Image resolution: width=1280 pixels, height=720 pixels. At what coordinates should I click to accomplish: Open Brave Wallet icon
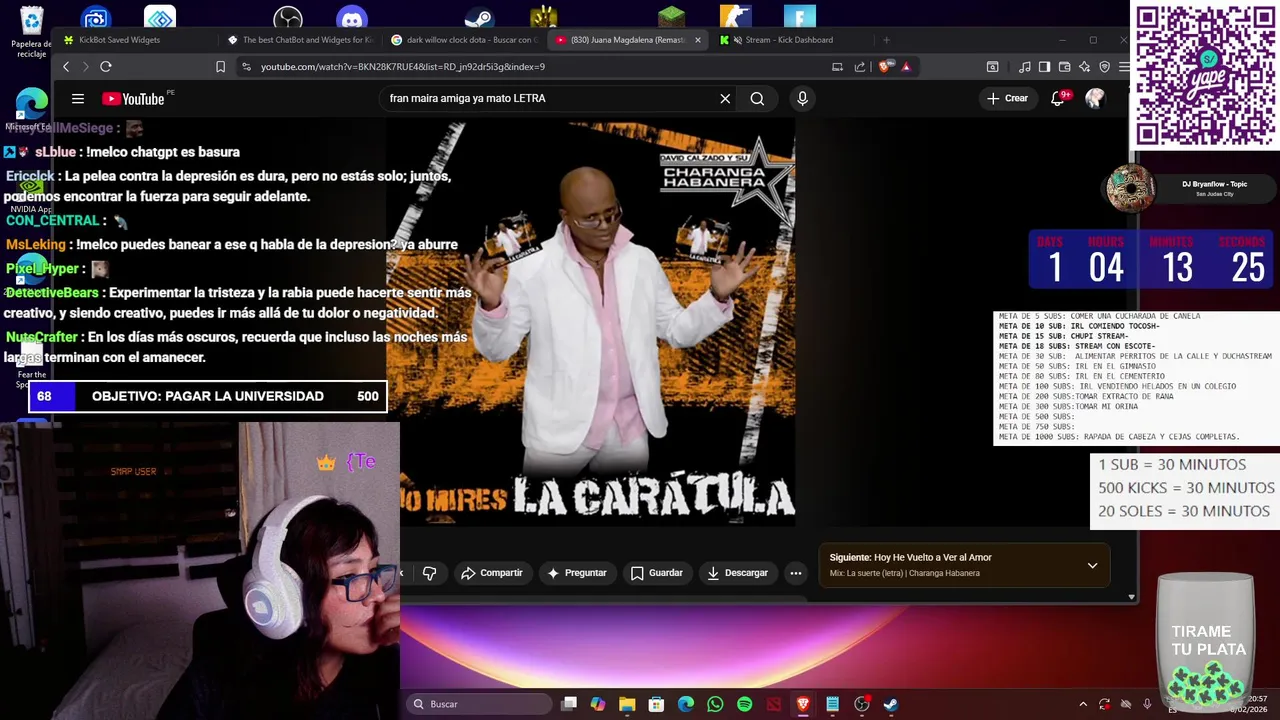tap(1064, 67)
